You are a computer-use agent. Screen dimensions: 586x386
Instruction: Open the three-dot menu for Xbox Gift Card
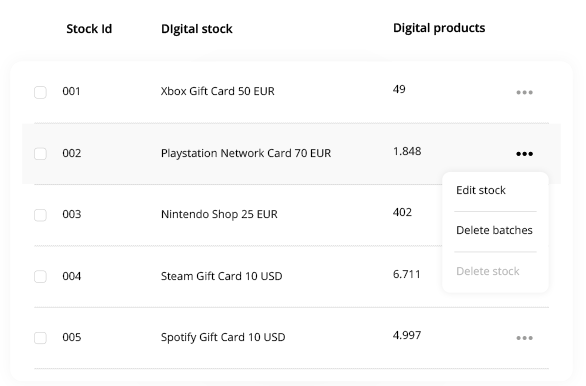[524, 92]
